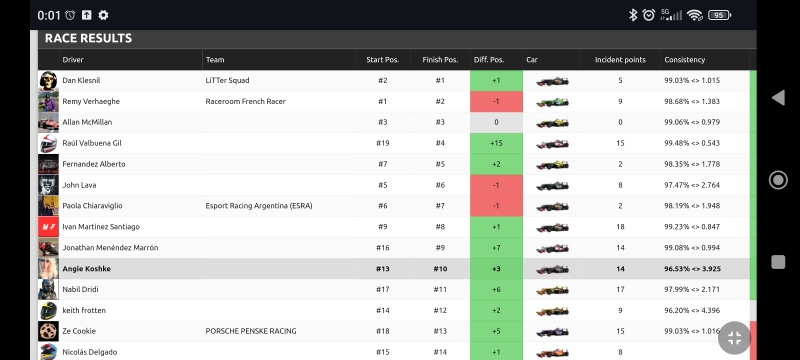Select team Raceroom French Racer

coord(245,101)
